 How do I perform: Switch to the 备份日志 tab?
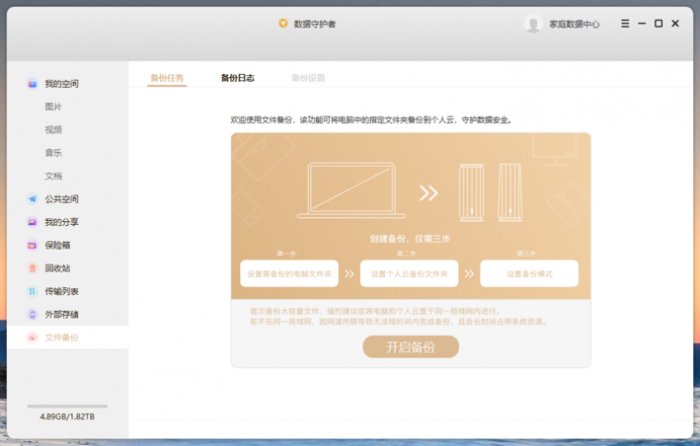tap(237, 77)
